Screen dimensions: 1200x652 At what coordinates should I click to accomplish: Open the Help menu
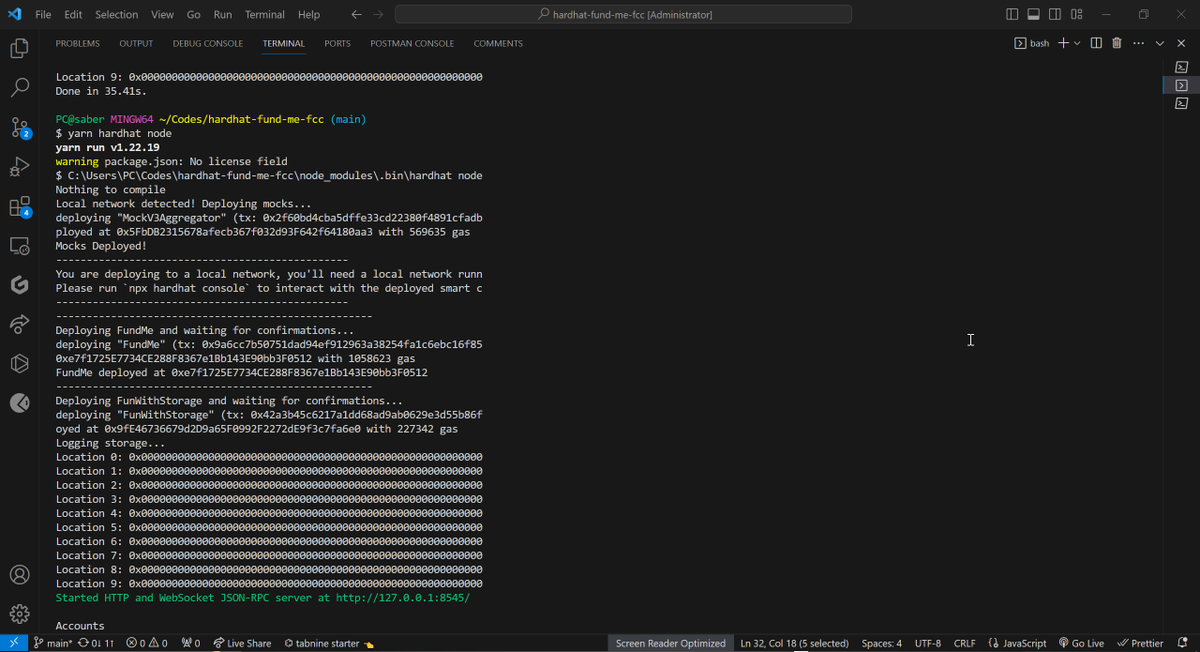(309, 14)
